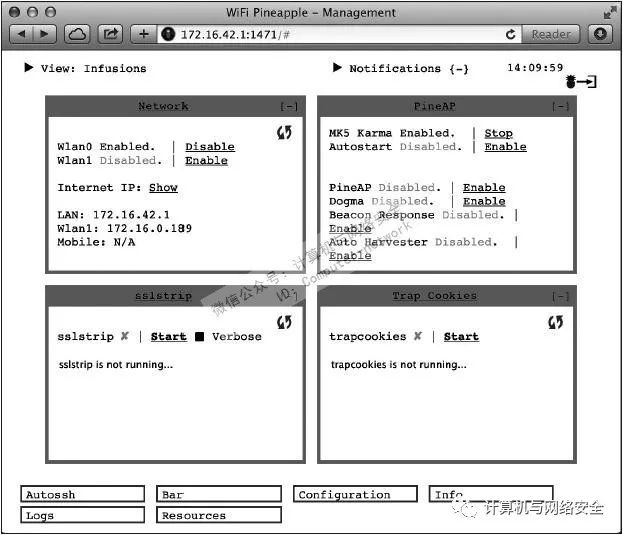Click the pineapple logout icon
The width and height of the screenshot is (623, 535).
(581, 82)
